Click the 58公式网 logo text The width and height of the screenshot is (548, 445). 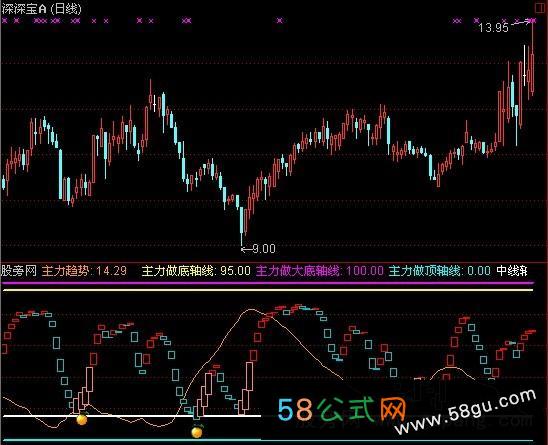point(342,409)
